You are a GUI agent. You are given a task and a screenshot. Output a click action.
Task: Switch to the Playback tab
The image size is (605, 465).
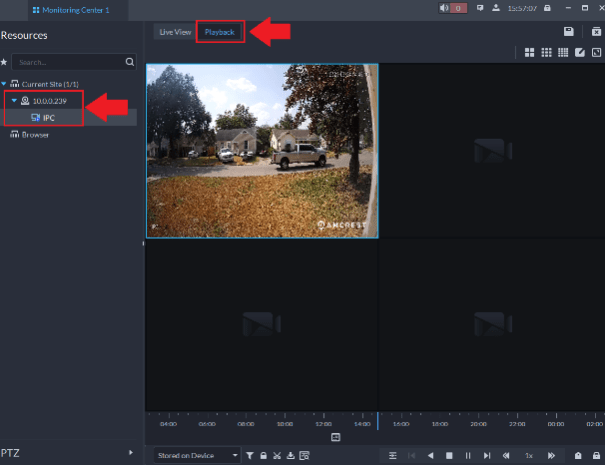(x=220, y=32)
